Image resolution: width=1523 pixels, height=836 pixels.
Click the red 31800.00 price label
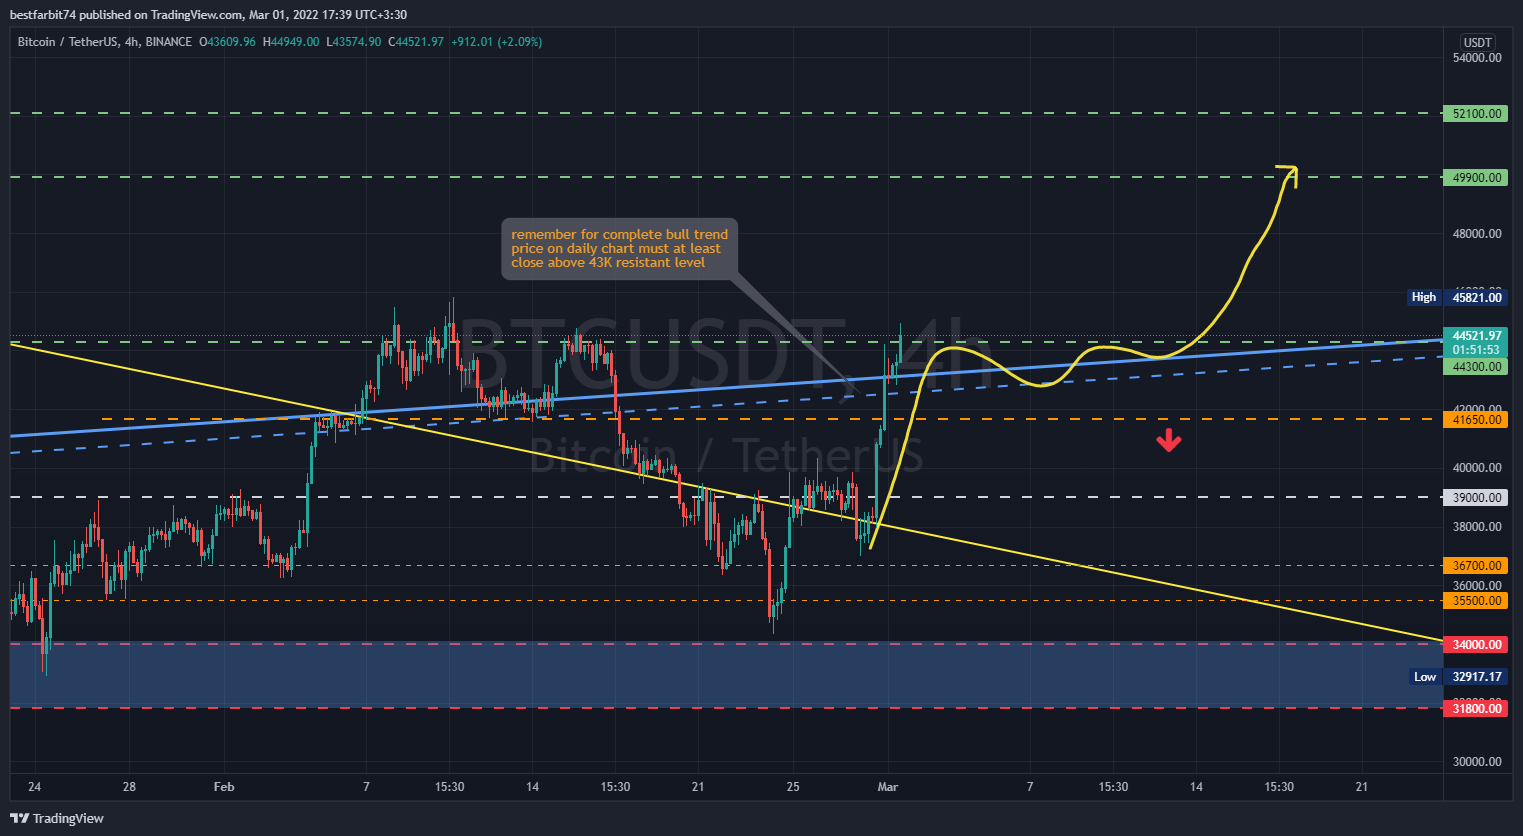click(1475, 709)
